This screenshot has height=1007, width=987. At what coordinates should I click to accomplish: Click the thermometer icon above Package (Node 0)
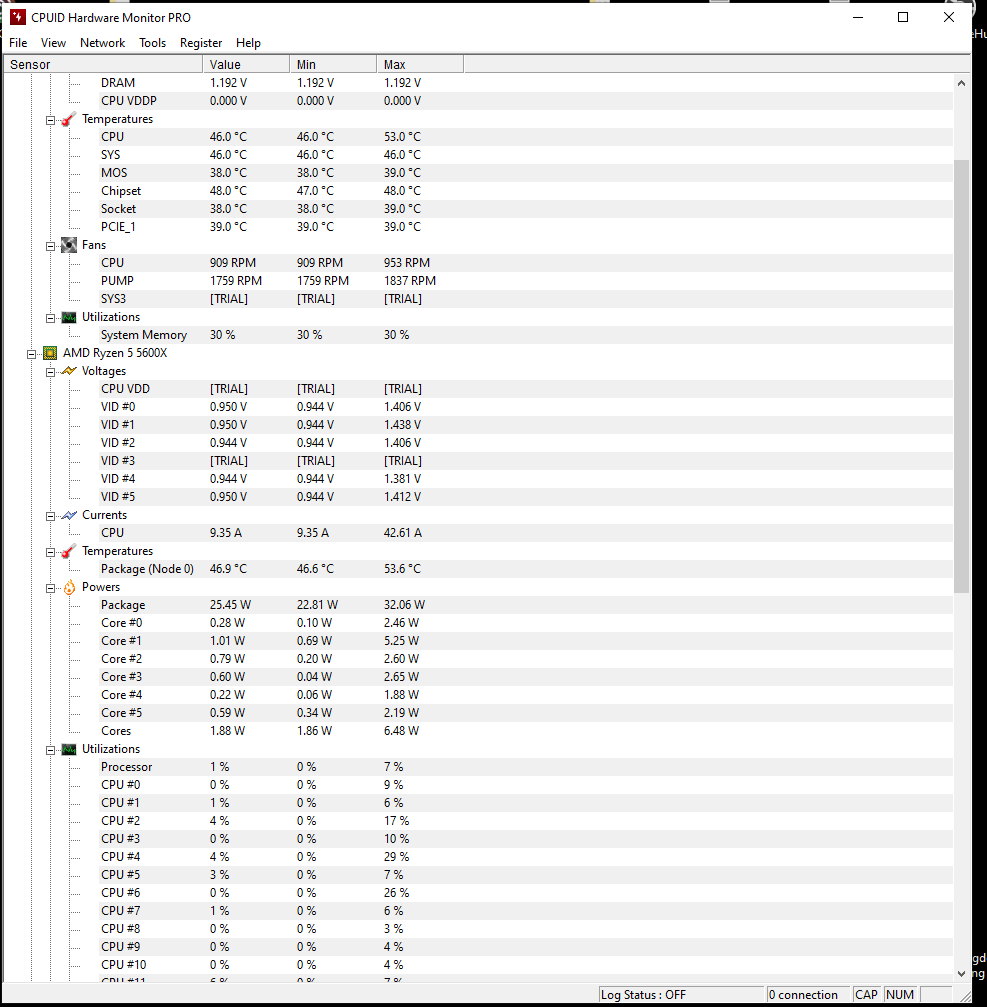69,551
